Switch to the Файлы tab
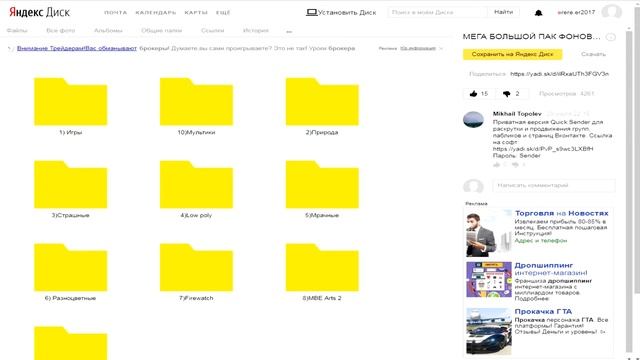Viewport: 640px width, 360px height. [17, 31]
